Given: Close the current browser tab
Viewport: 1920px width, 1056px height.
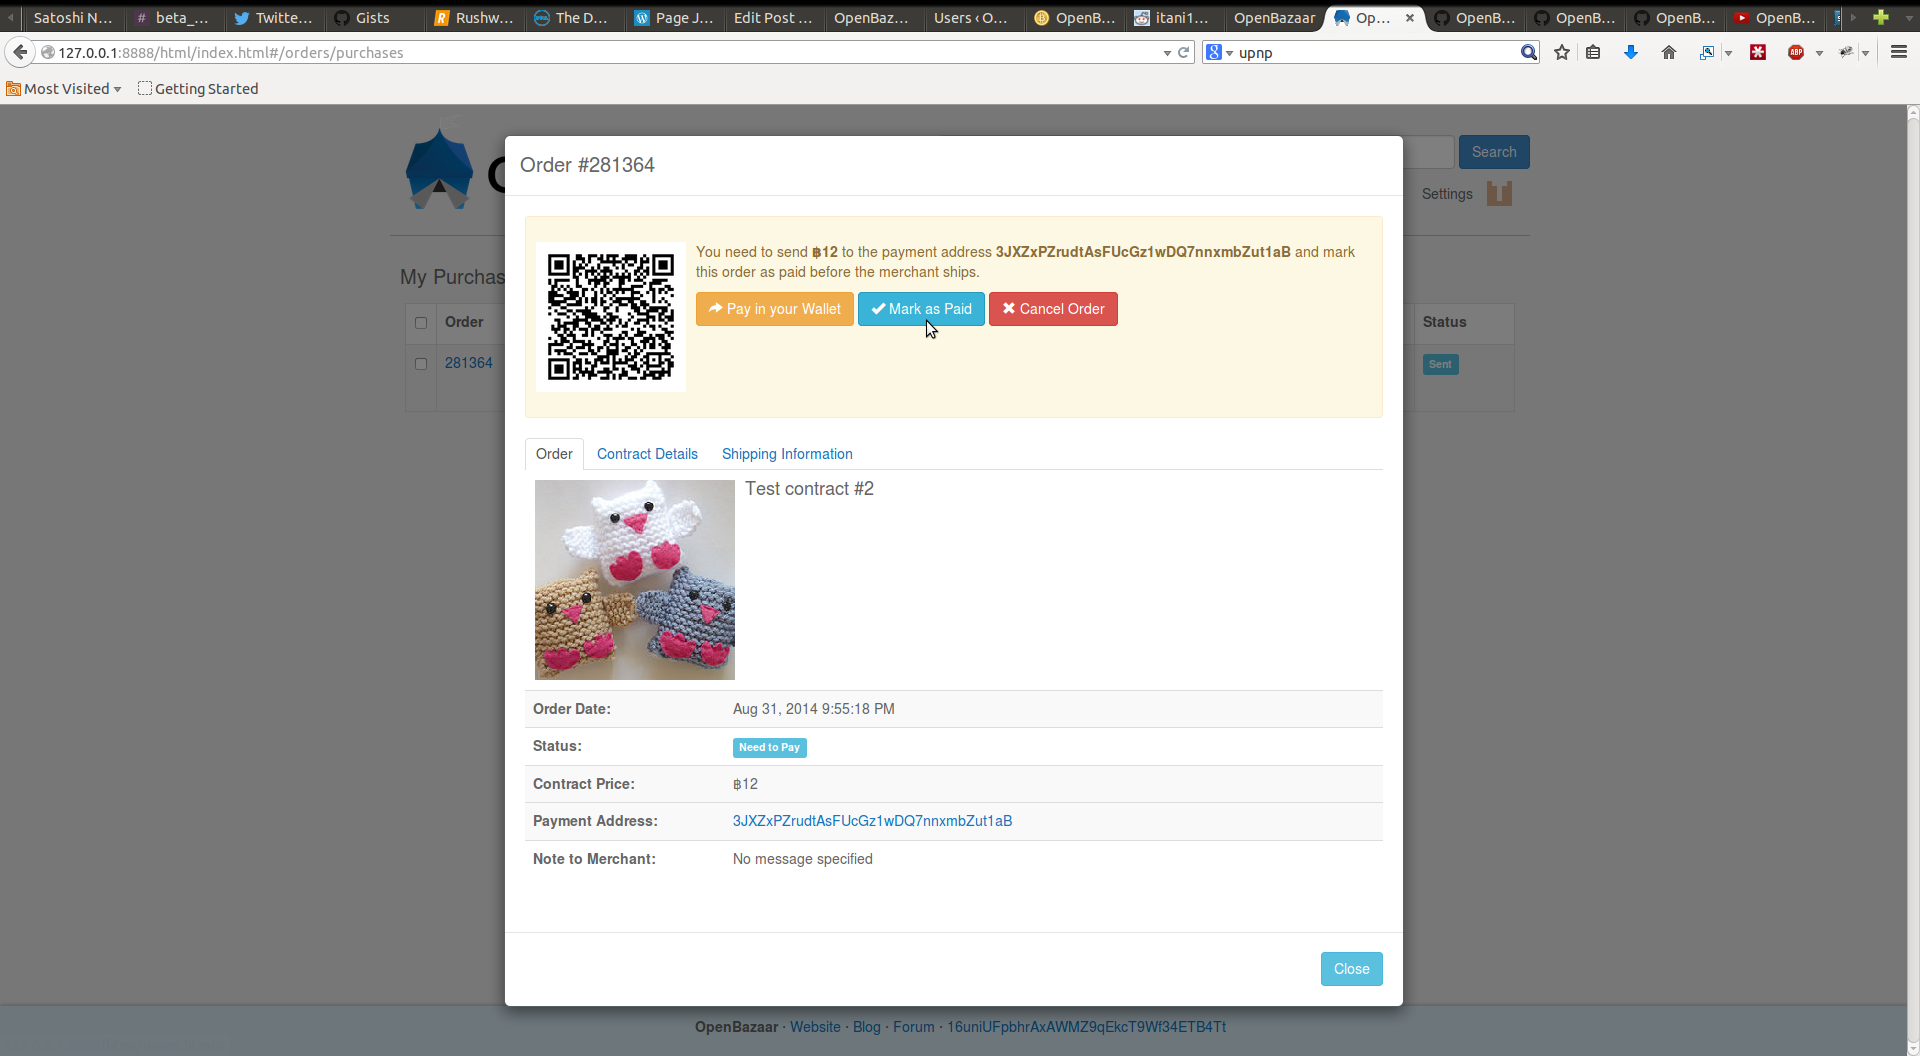Looking at the screenshot, I should [x=1409, y=17].
